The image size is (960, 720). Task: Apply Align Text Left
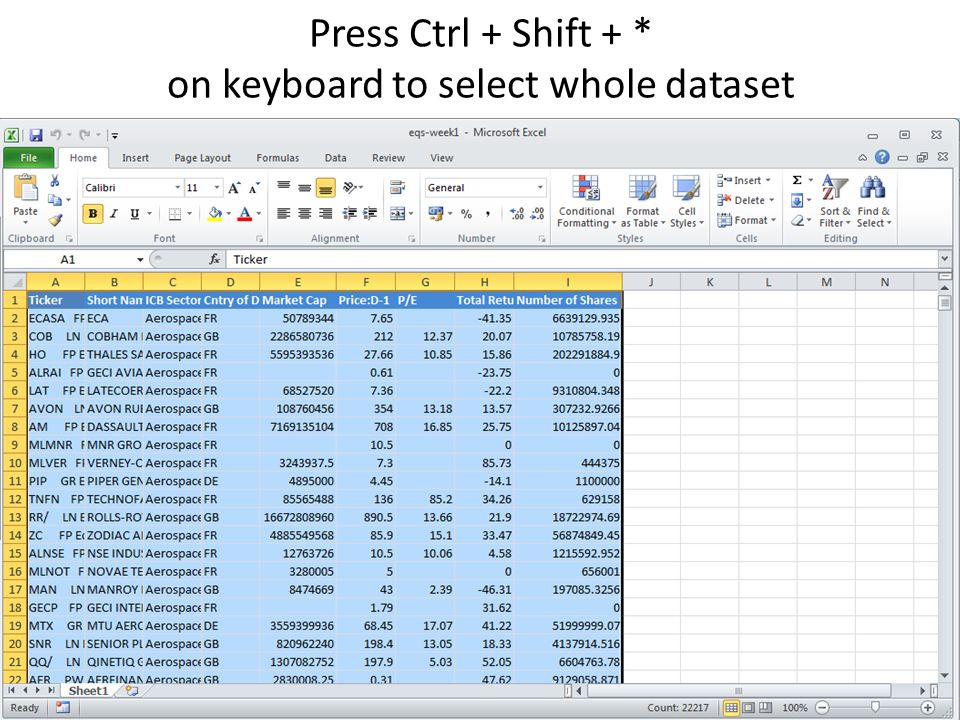point(283,213)
